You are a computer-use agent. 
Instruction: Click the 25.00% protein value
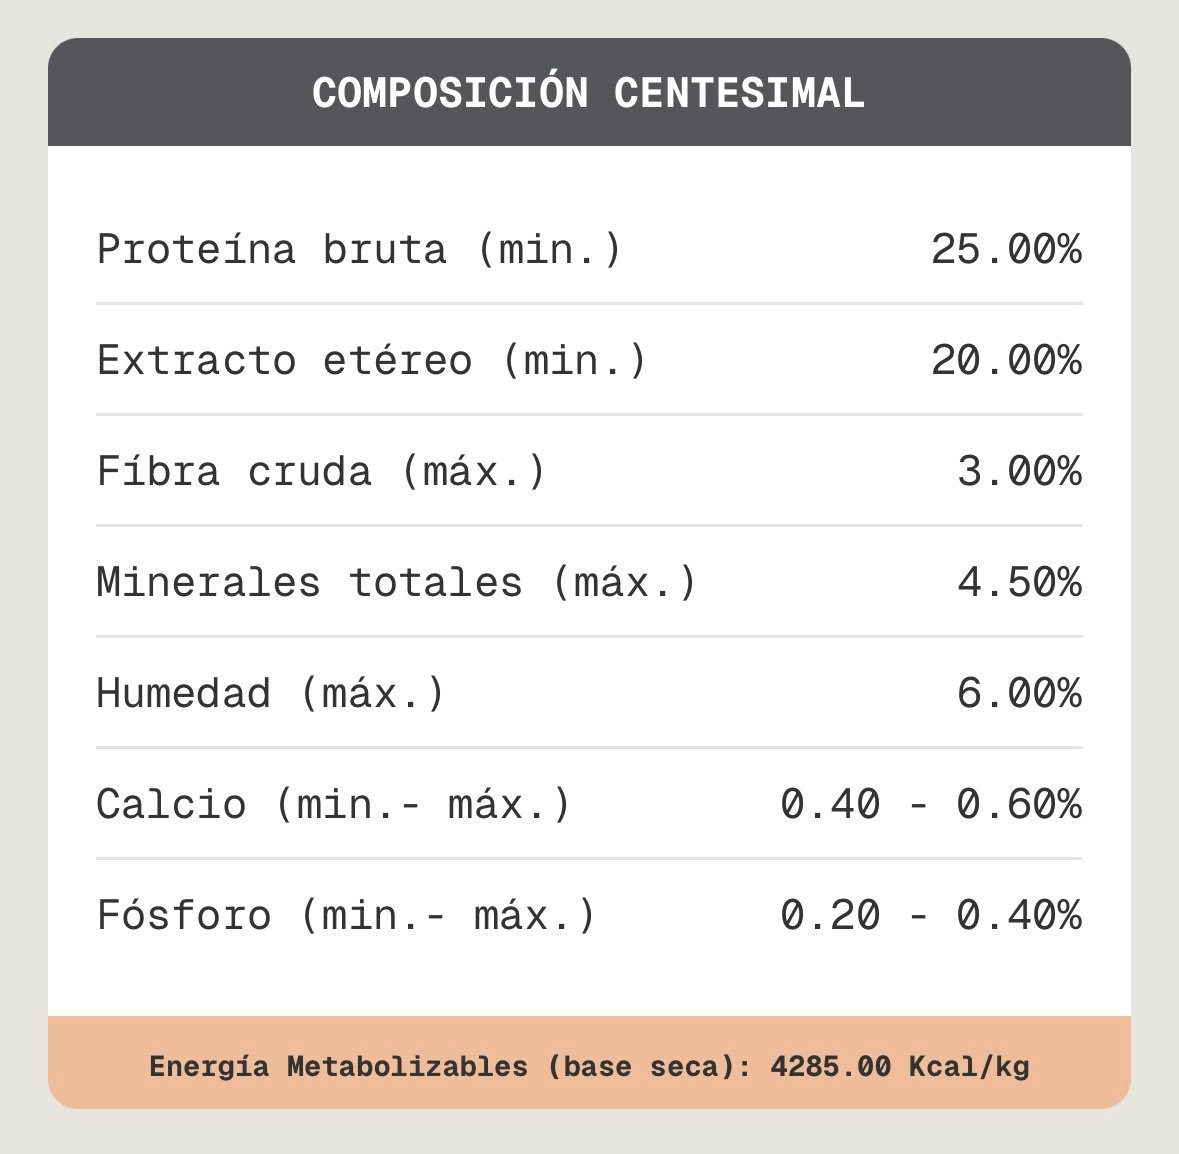(x=1006, y=249)
